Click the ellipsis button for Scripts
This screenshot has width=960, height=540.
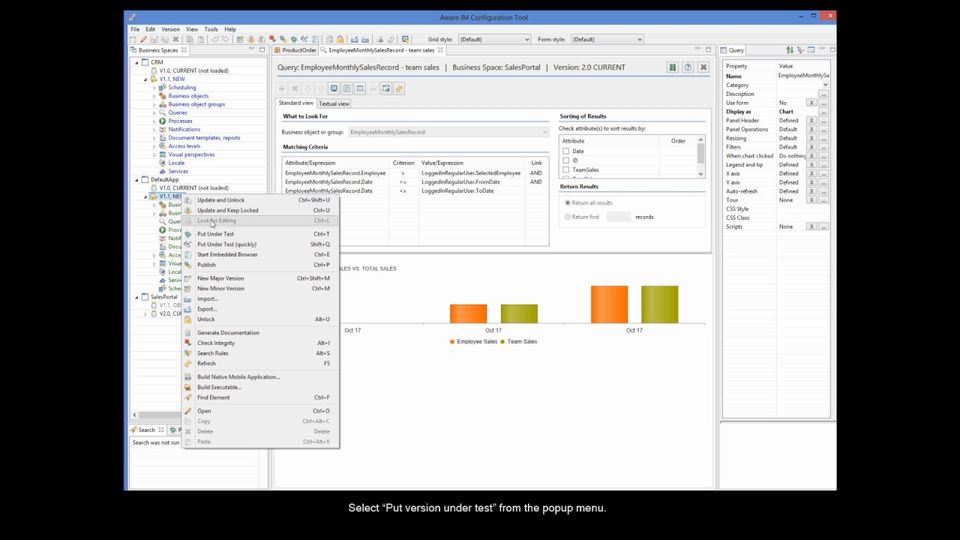point(823,227)
